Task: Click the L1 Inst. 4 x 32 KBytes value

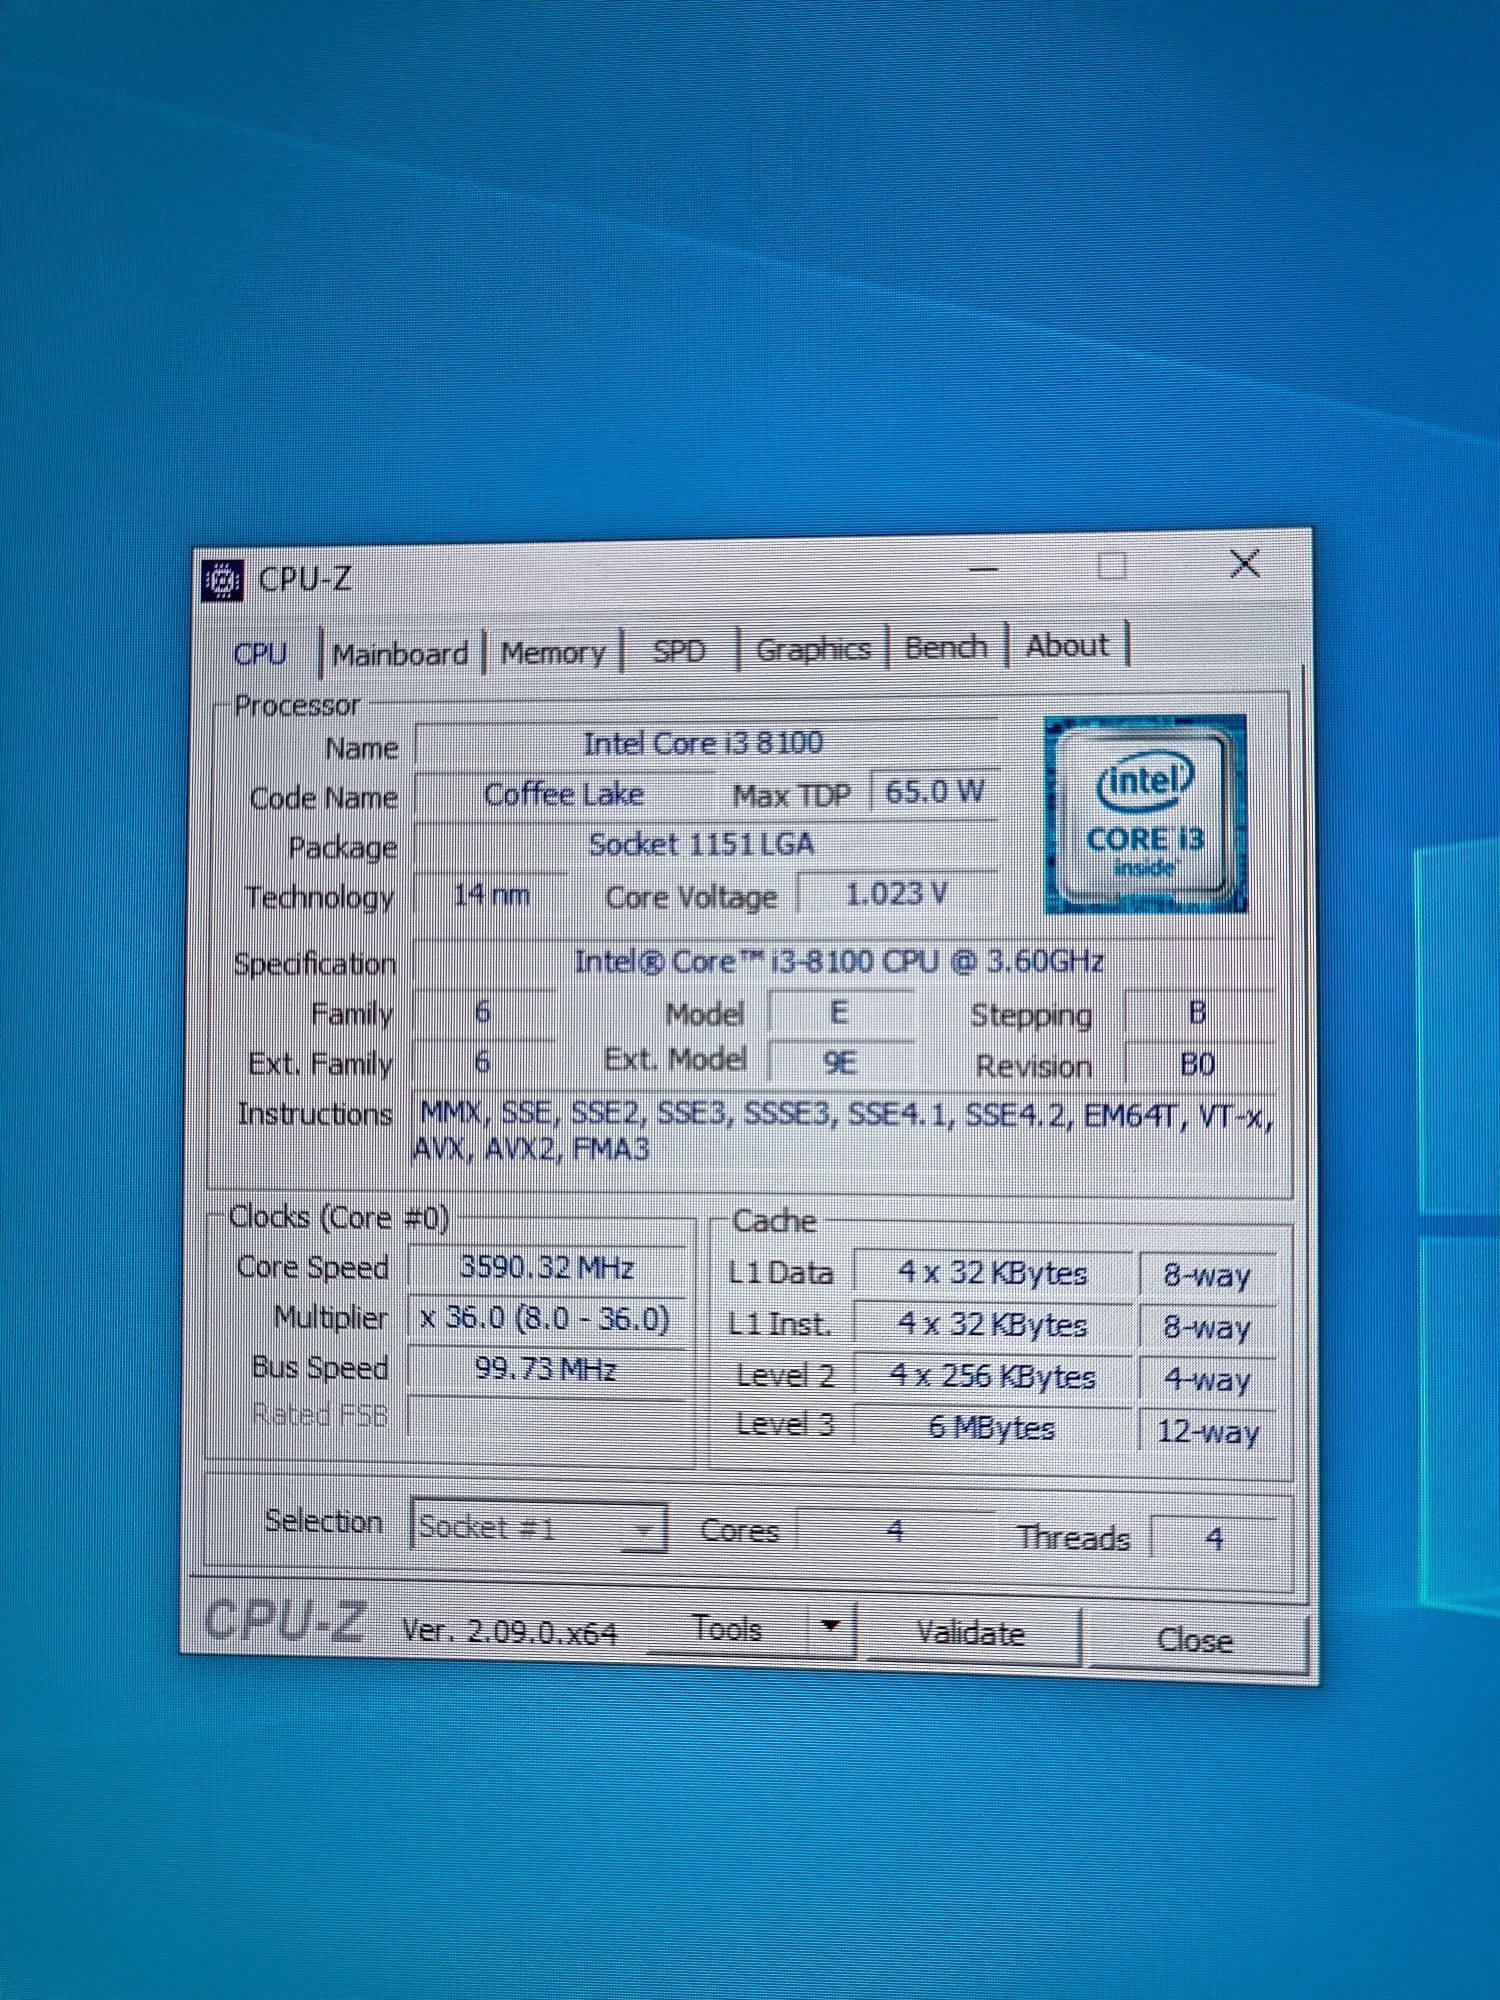Action: pos(993,1324)
